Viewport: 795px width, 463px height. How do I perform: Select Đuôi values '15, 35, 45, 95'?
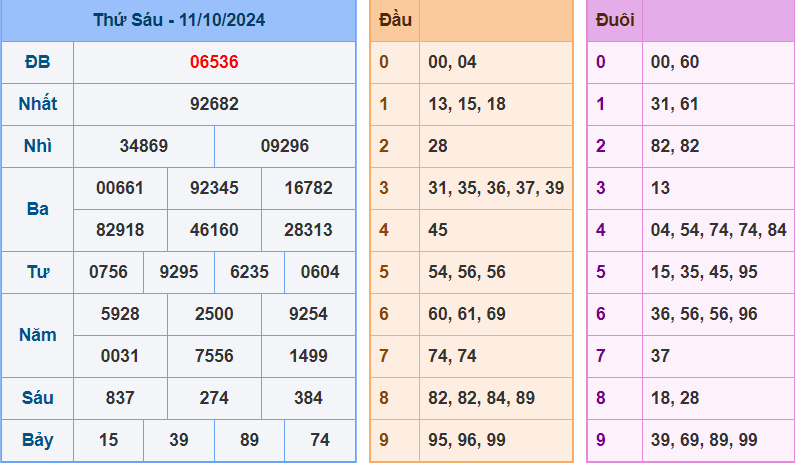click(704, 272)
